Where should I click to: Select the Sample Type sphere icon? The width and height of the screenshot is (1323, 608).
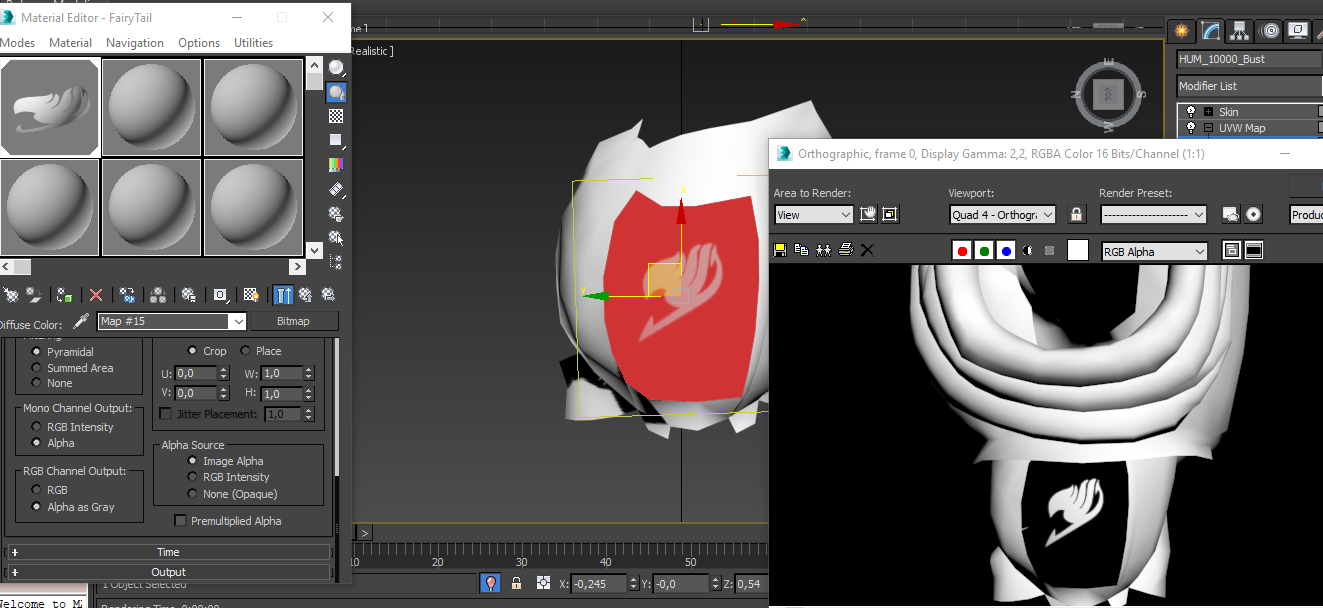(x=337, y=68)
